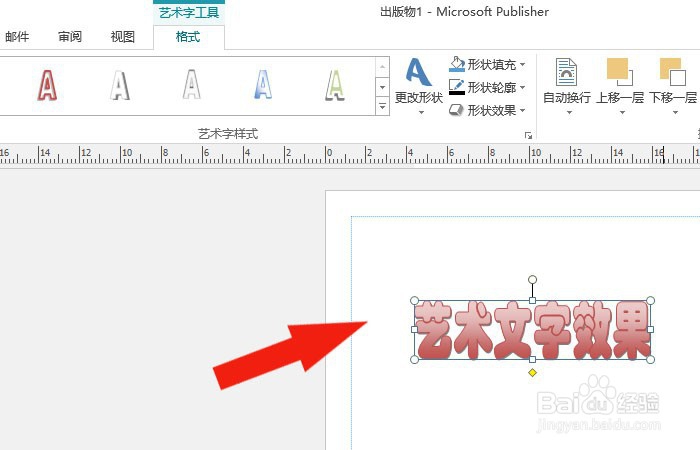This screenshot has height=450, width=700.
Task: Open the 上移一层 dropdown arrow
Action: (x=622, y=112)
